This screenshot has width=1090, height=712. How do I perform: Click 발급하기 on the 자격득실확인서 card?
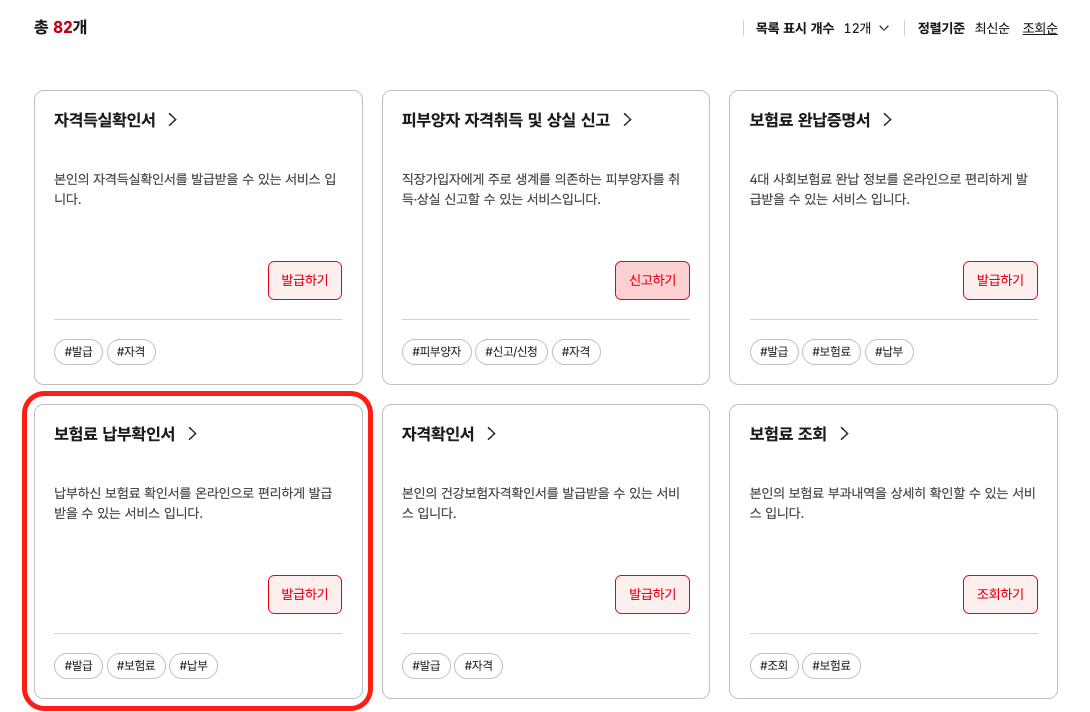click(x=304, y=280)
